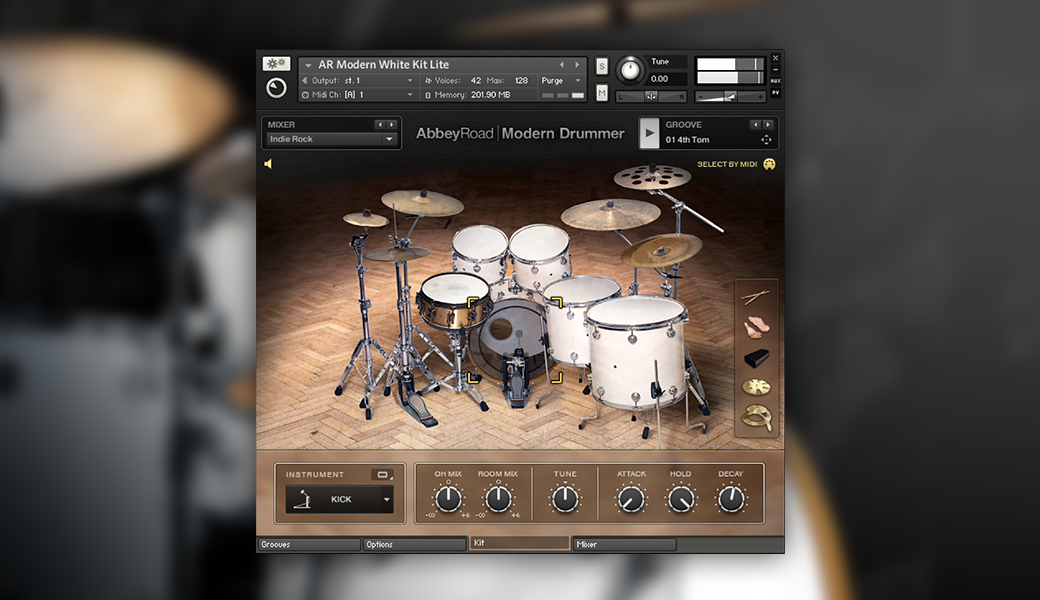Open the Output st. 1 dropdown
The width and height of the screenshot is (1040, 600).
(358, 80)
